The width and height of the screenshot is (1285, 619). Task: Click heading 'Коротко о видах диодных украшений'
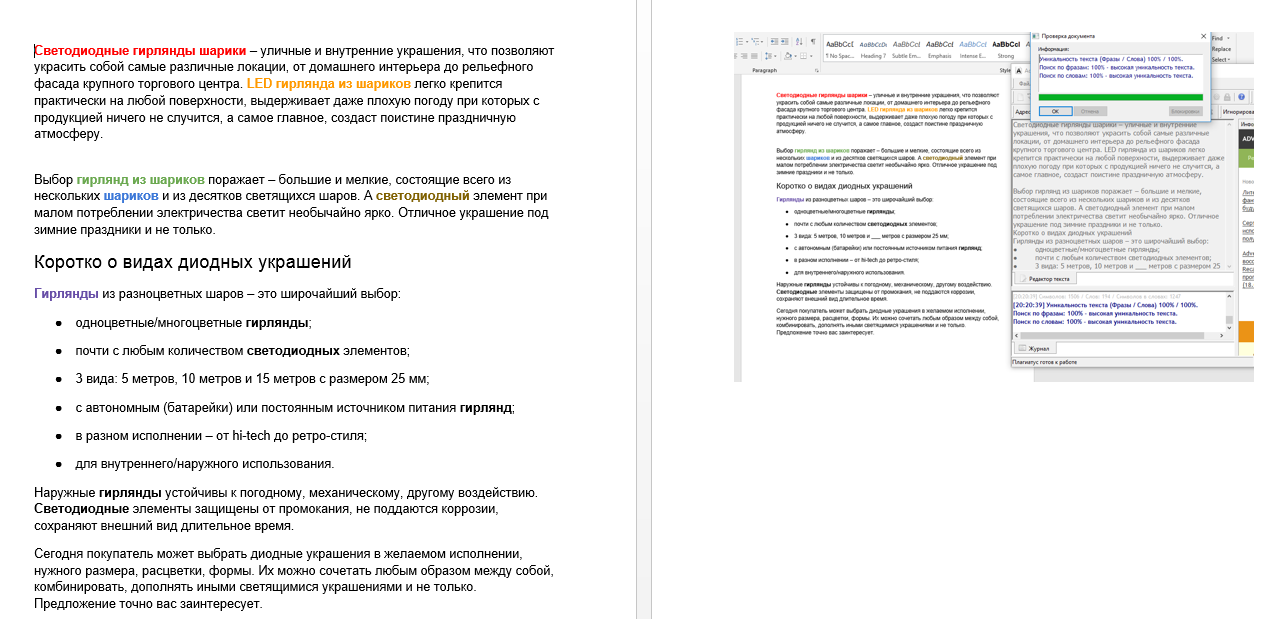coord(193,263)
